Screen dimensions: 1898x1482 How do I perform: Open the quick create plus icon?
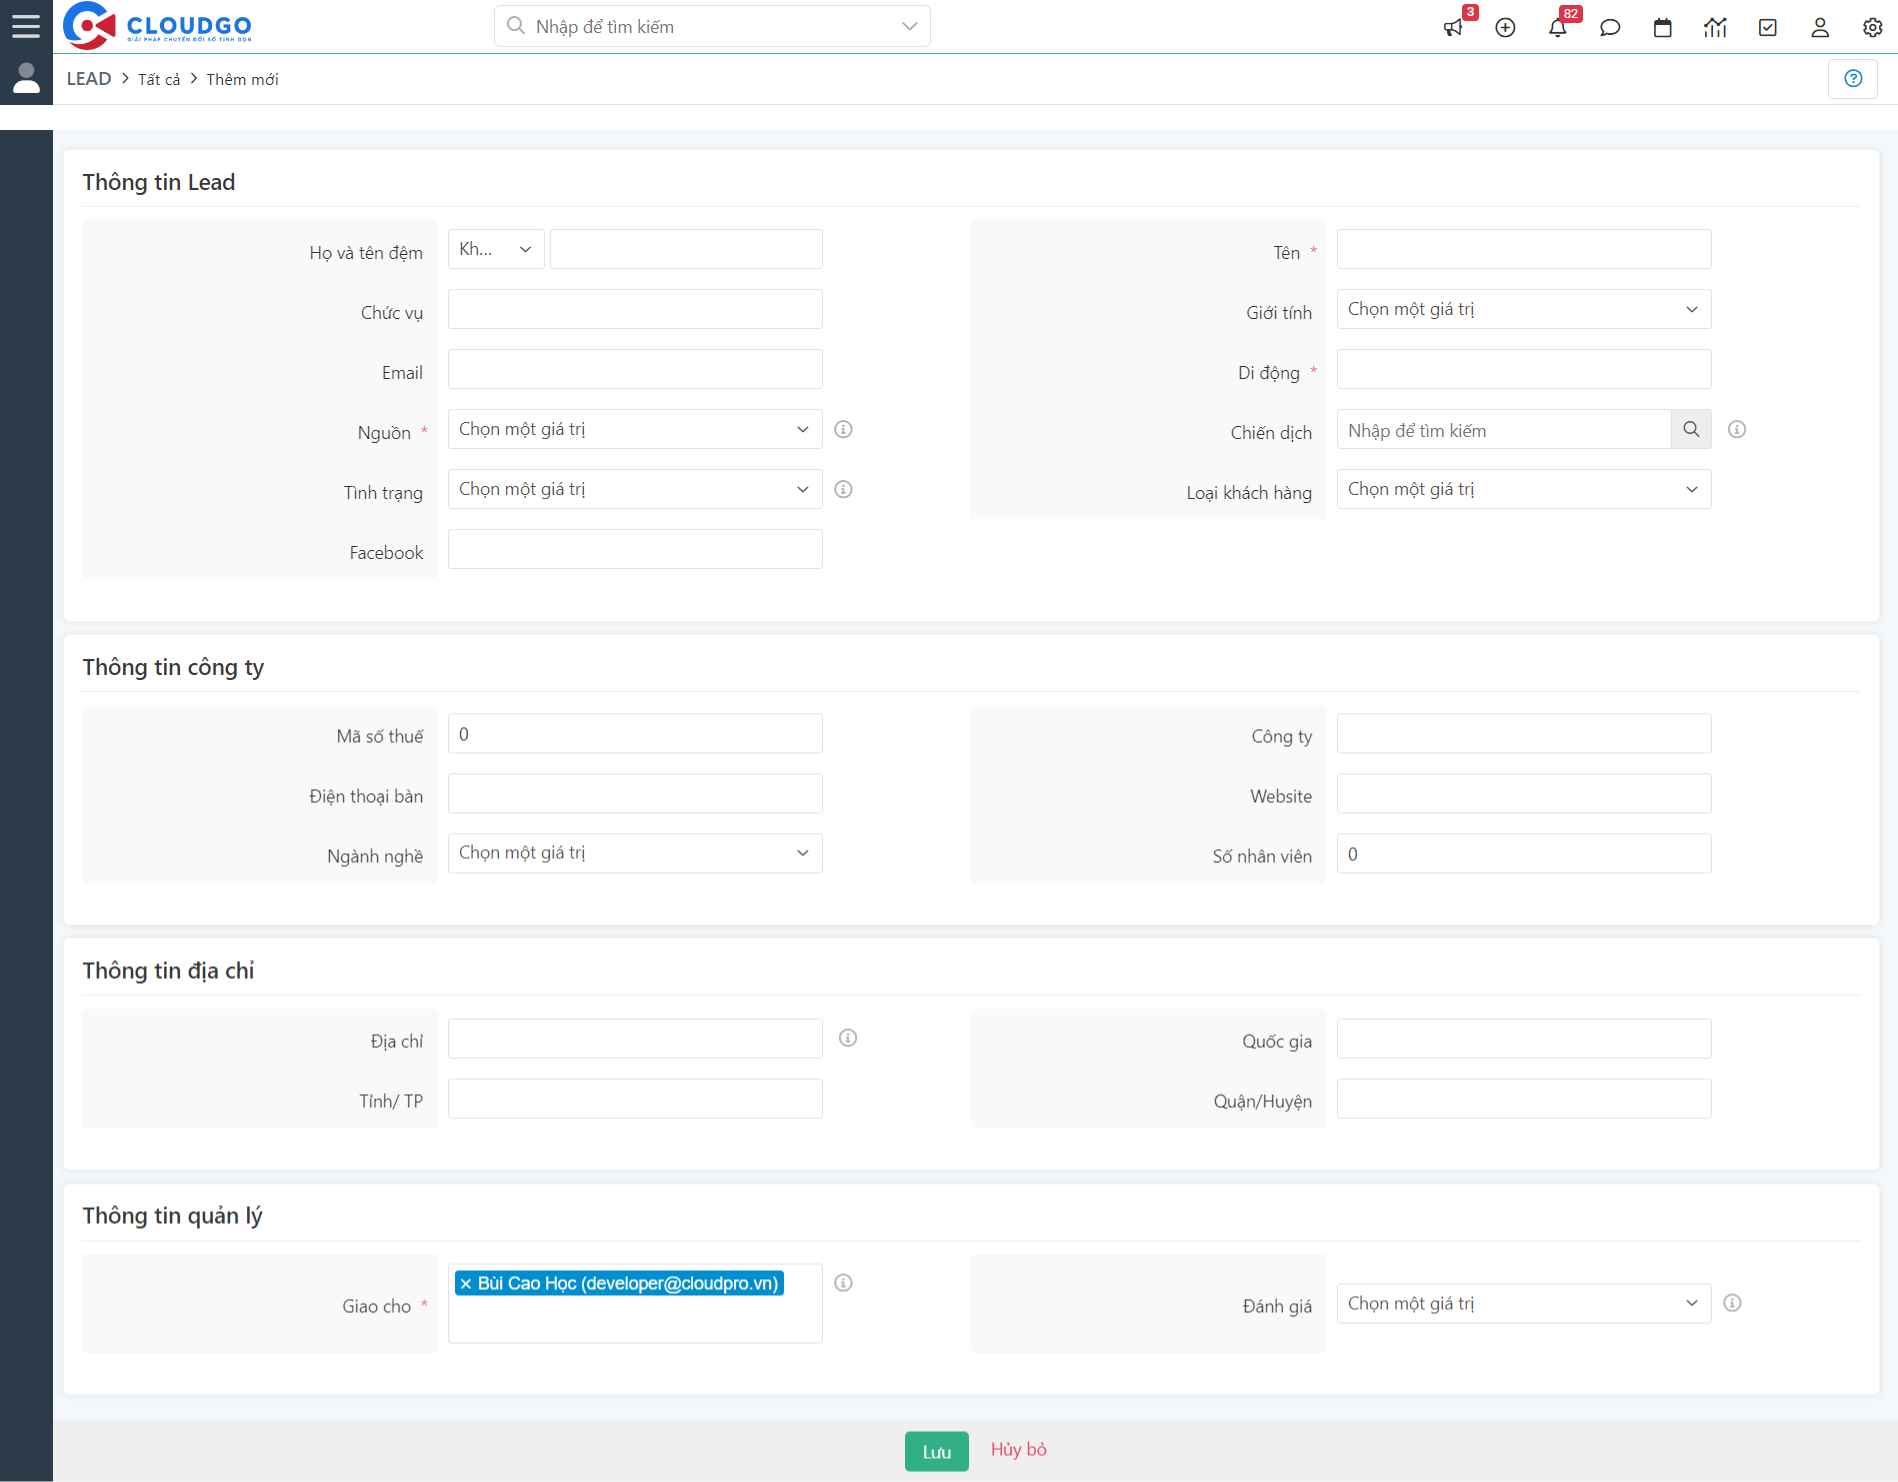[1505, 28]
